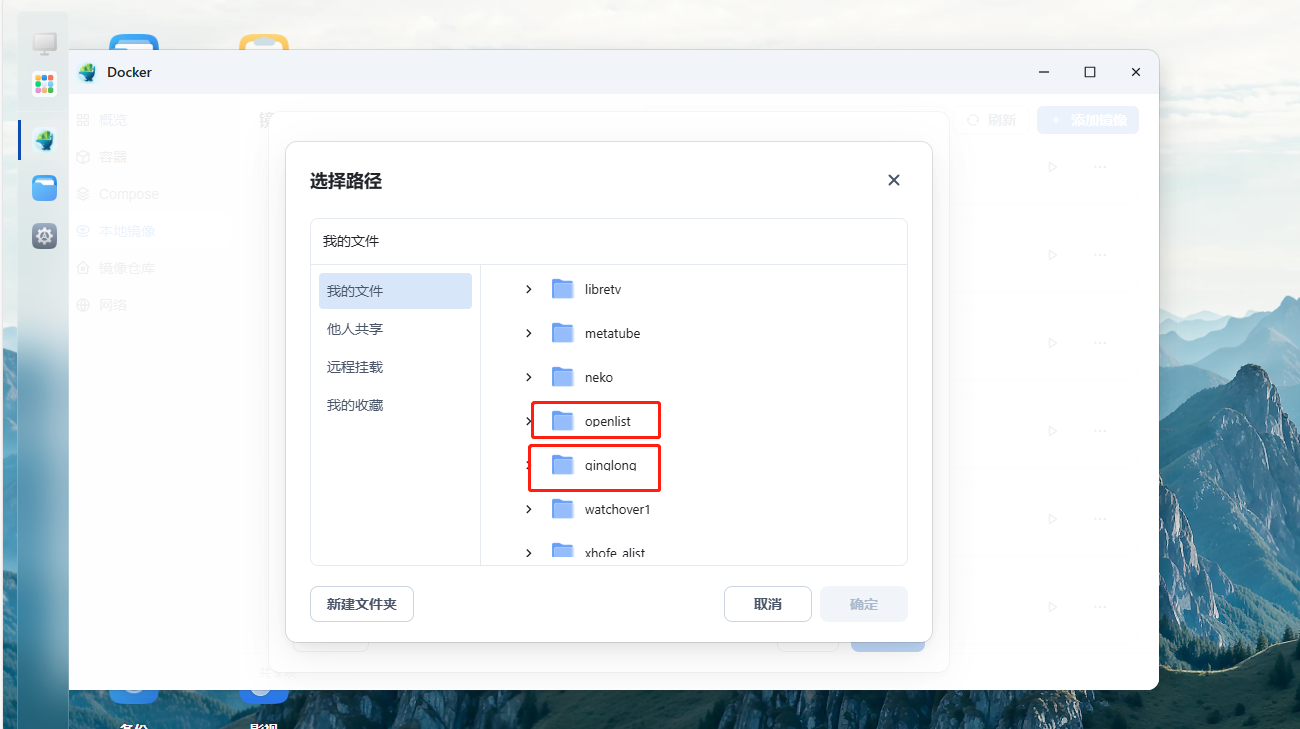This screenshot has height=729, width=1300.
Task: Click the neko folder icon
Action: (x=563, y=377)
